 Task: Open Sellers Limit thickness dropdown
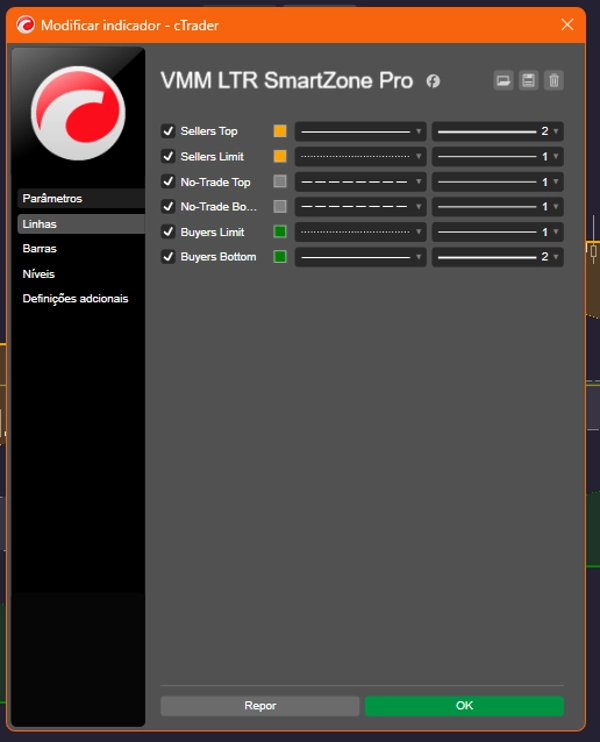point(498,157)
